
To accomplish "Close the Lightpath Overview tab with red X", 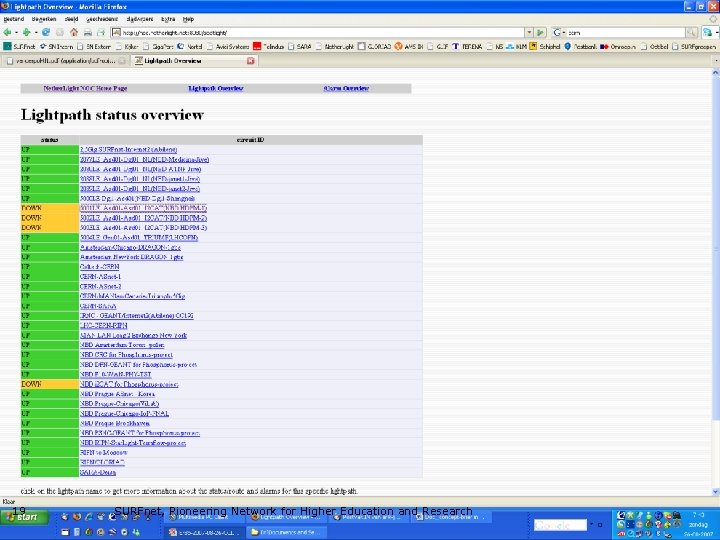I will pyautogui.click(x=251, y=61).
